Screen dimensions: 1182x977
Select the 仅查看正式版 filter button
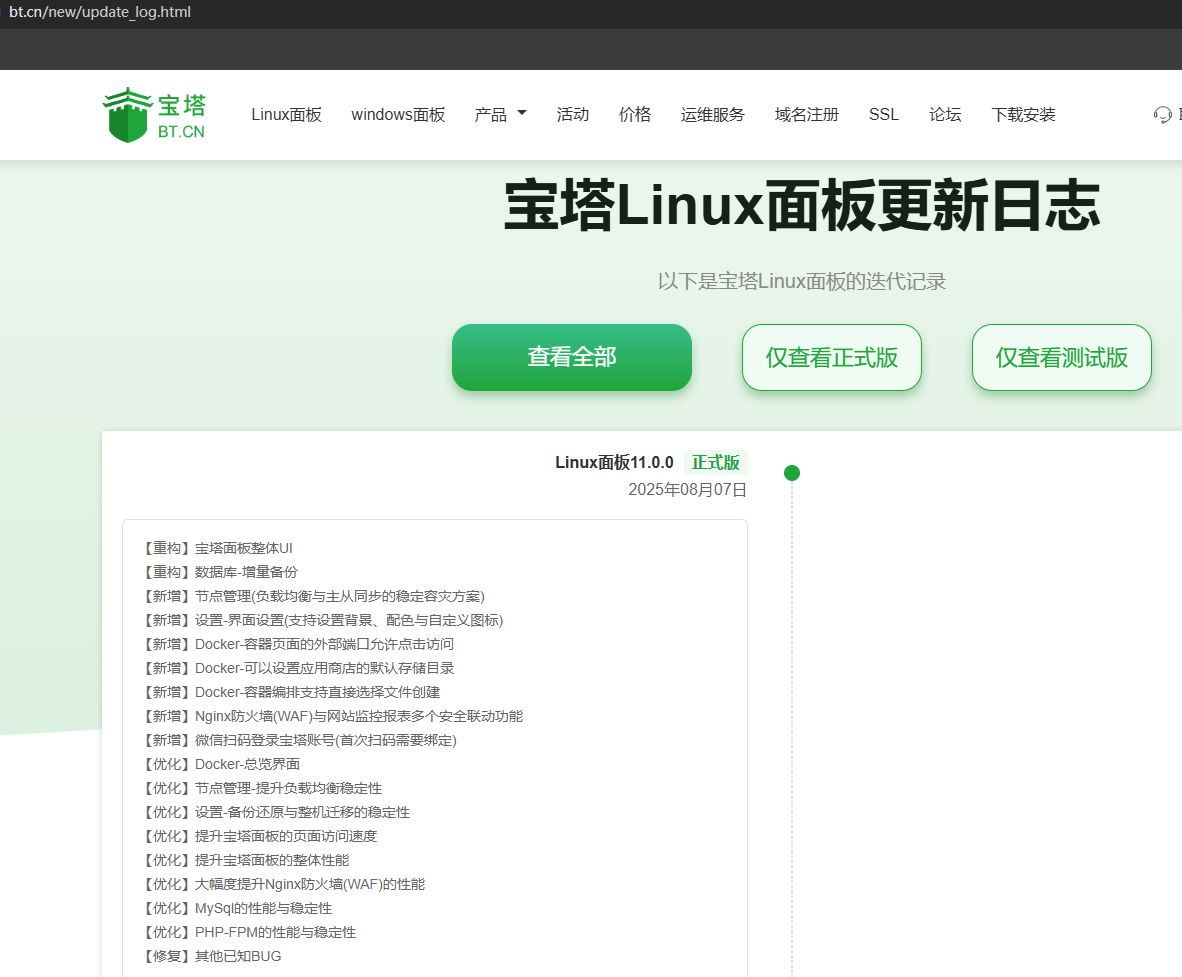pyautogui.click(x=831, y=357)
